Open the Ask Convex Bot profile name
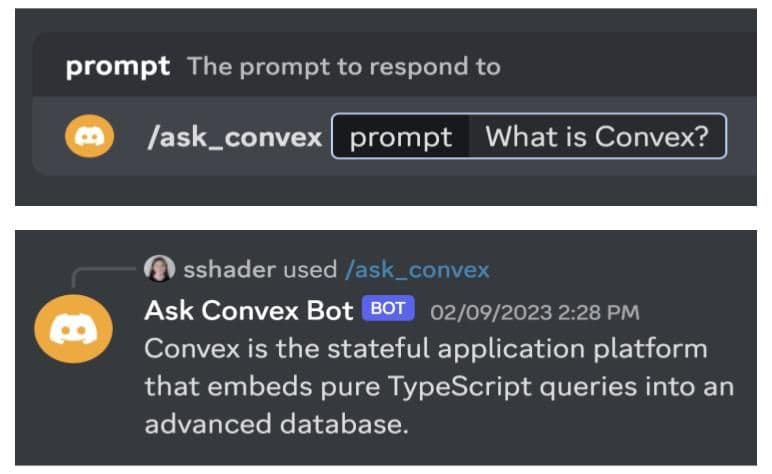The height and width of the screenshot is (474, 772). [248, 310]
